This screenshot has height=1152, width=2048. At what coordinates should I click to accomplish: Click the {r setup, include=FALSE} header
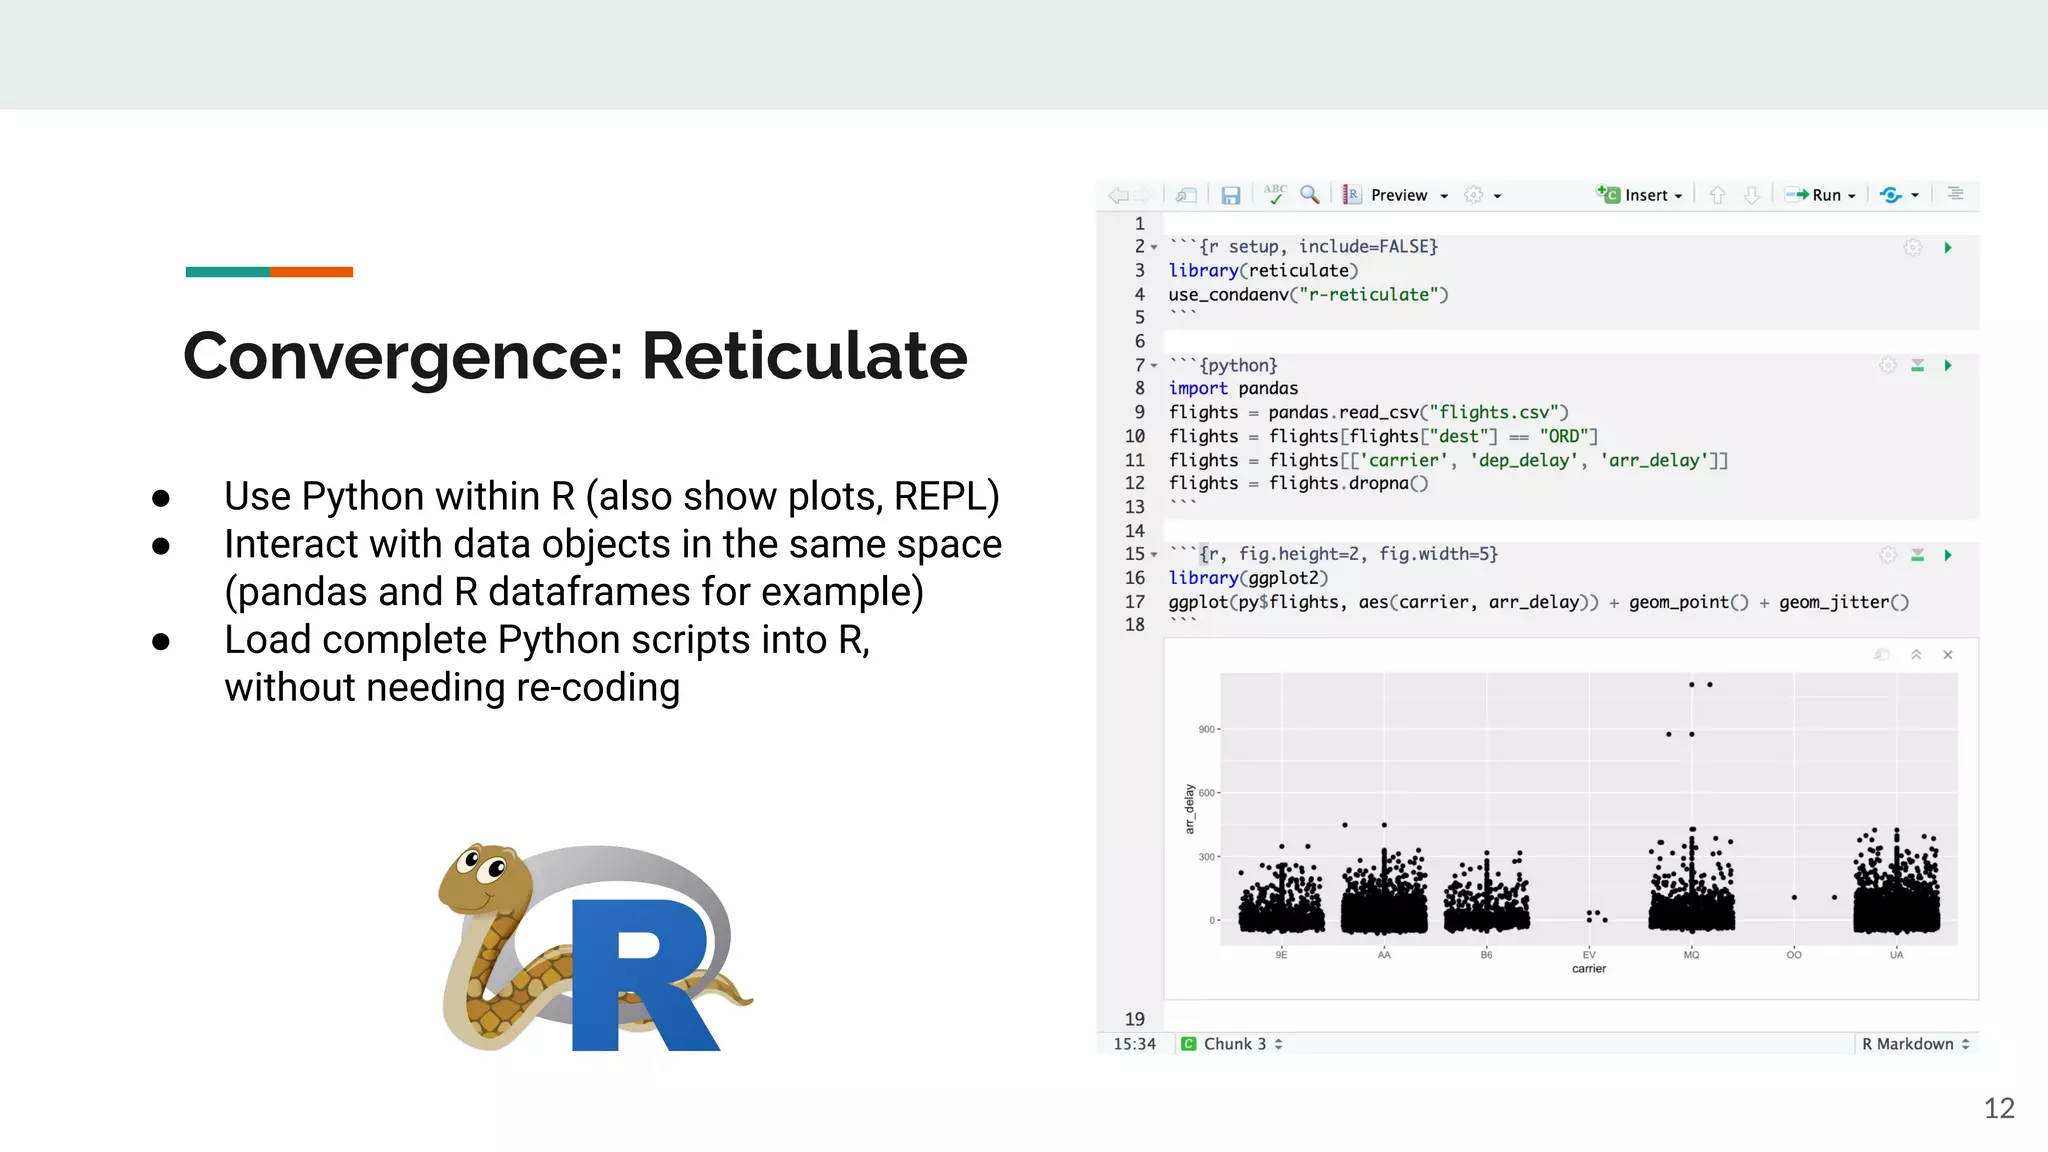[1303, 247]
